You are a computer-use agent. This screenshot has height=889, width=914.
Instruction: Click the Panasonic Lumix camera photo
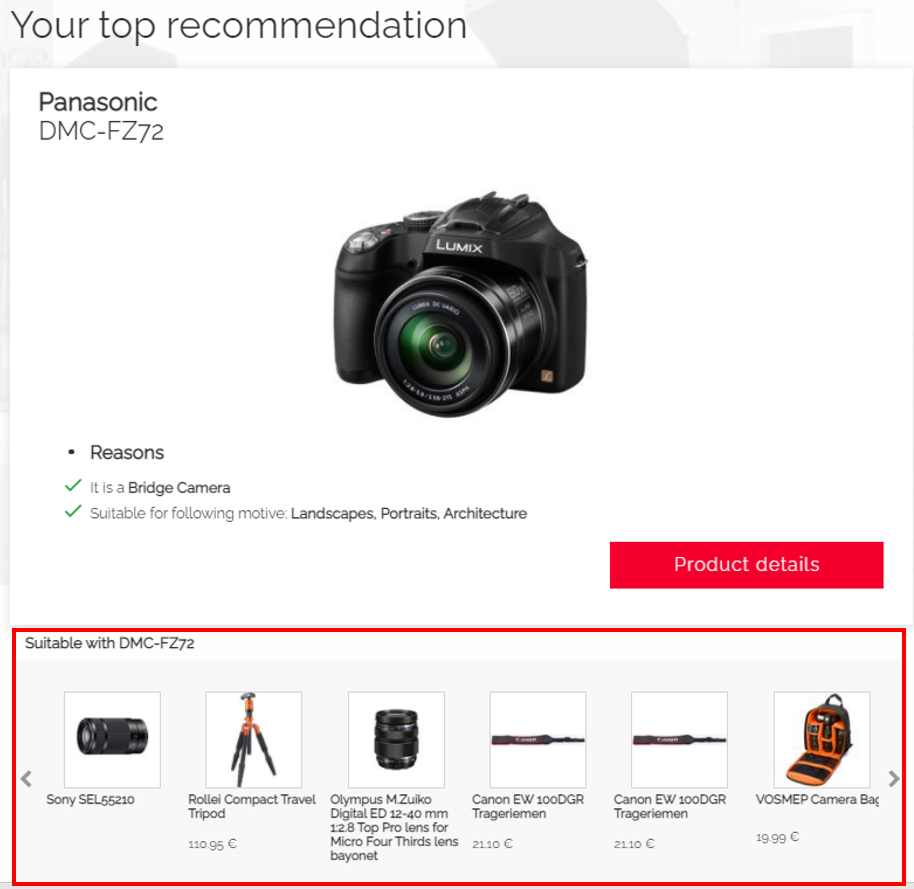click(x=460, y=303)
